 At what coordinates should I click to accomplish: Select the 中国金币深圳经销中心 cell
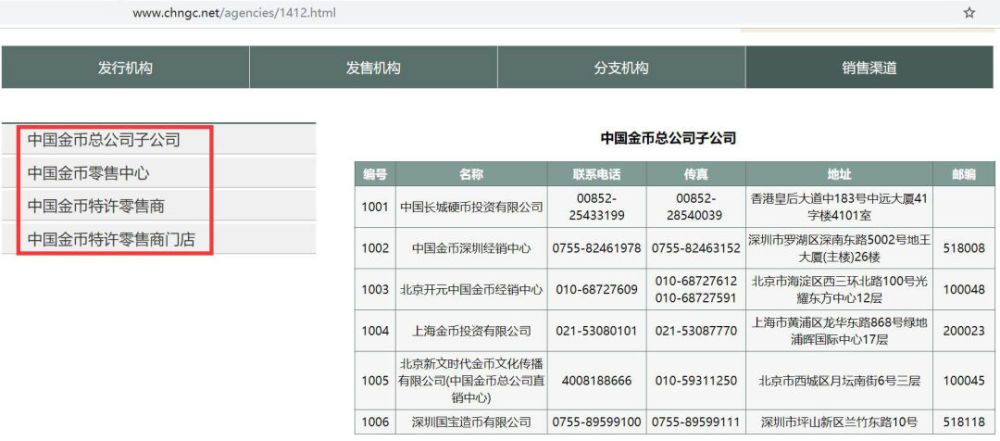tap(471, 248)
